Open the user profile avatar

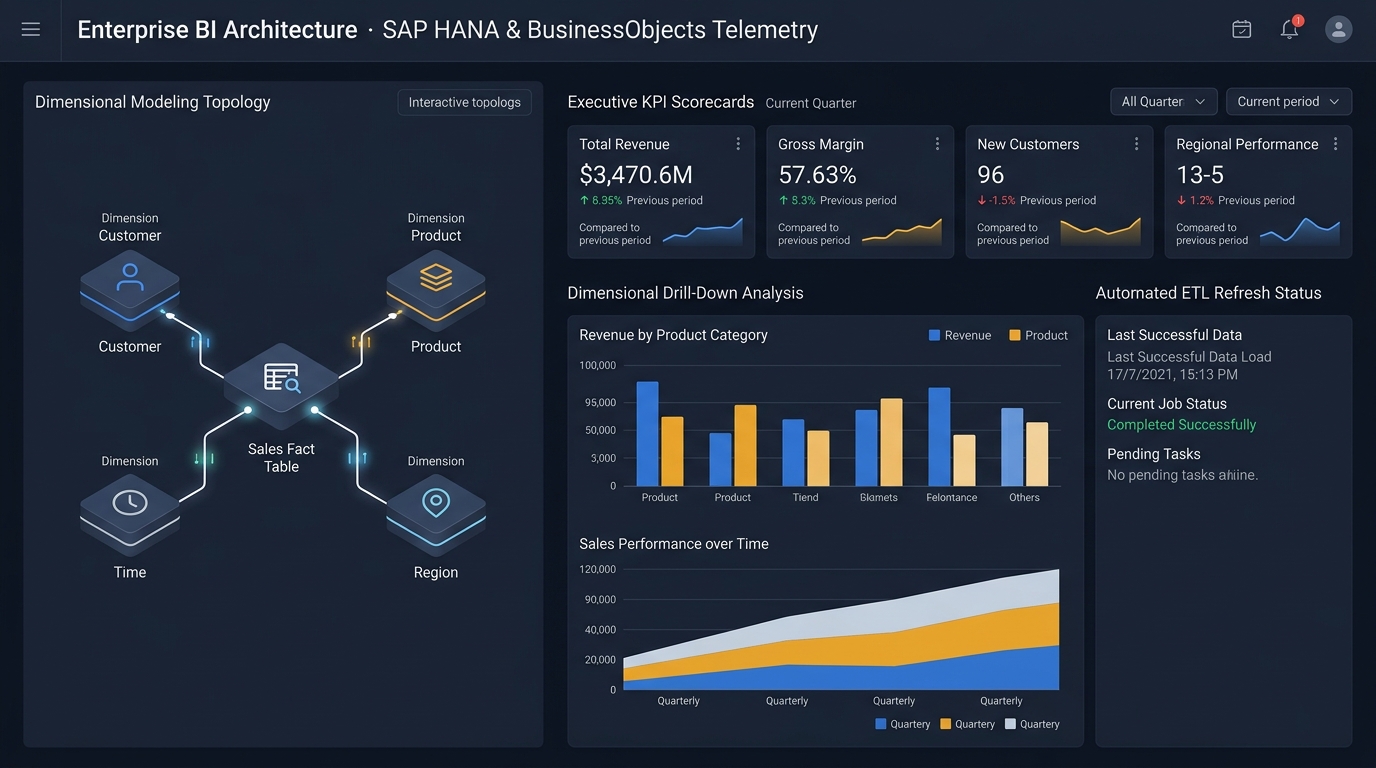[1338, 29]
